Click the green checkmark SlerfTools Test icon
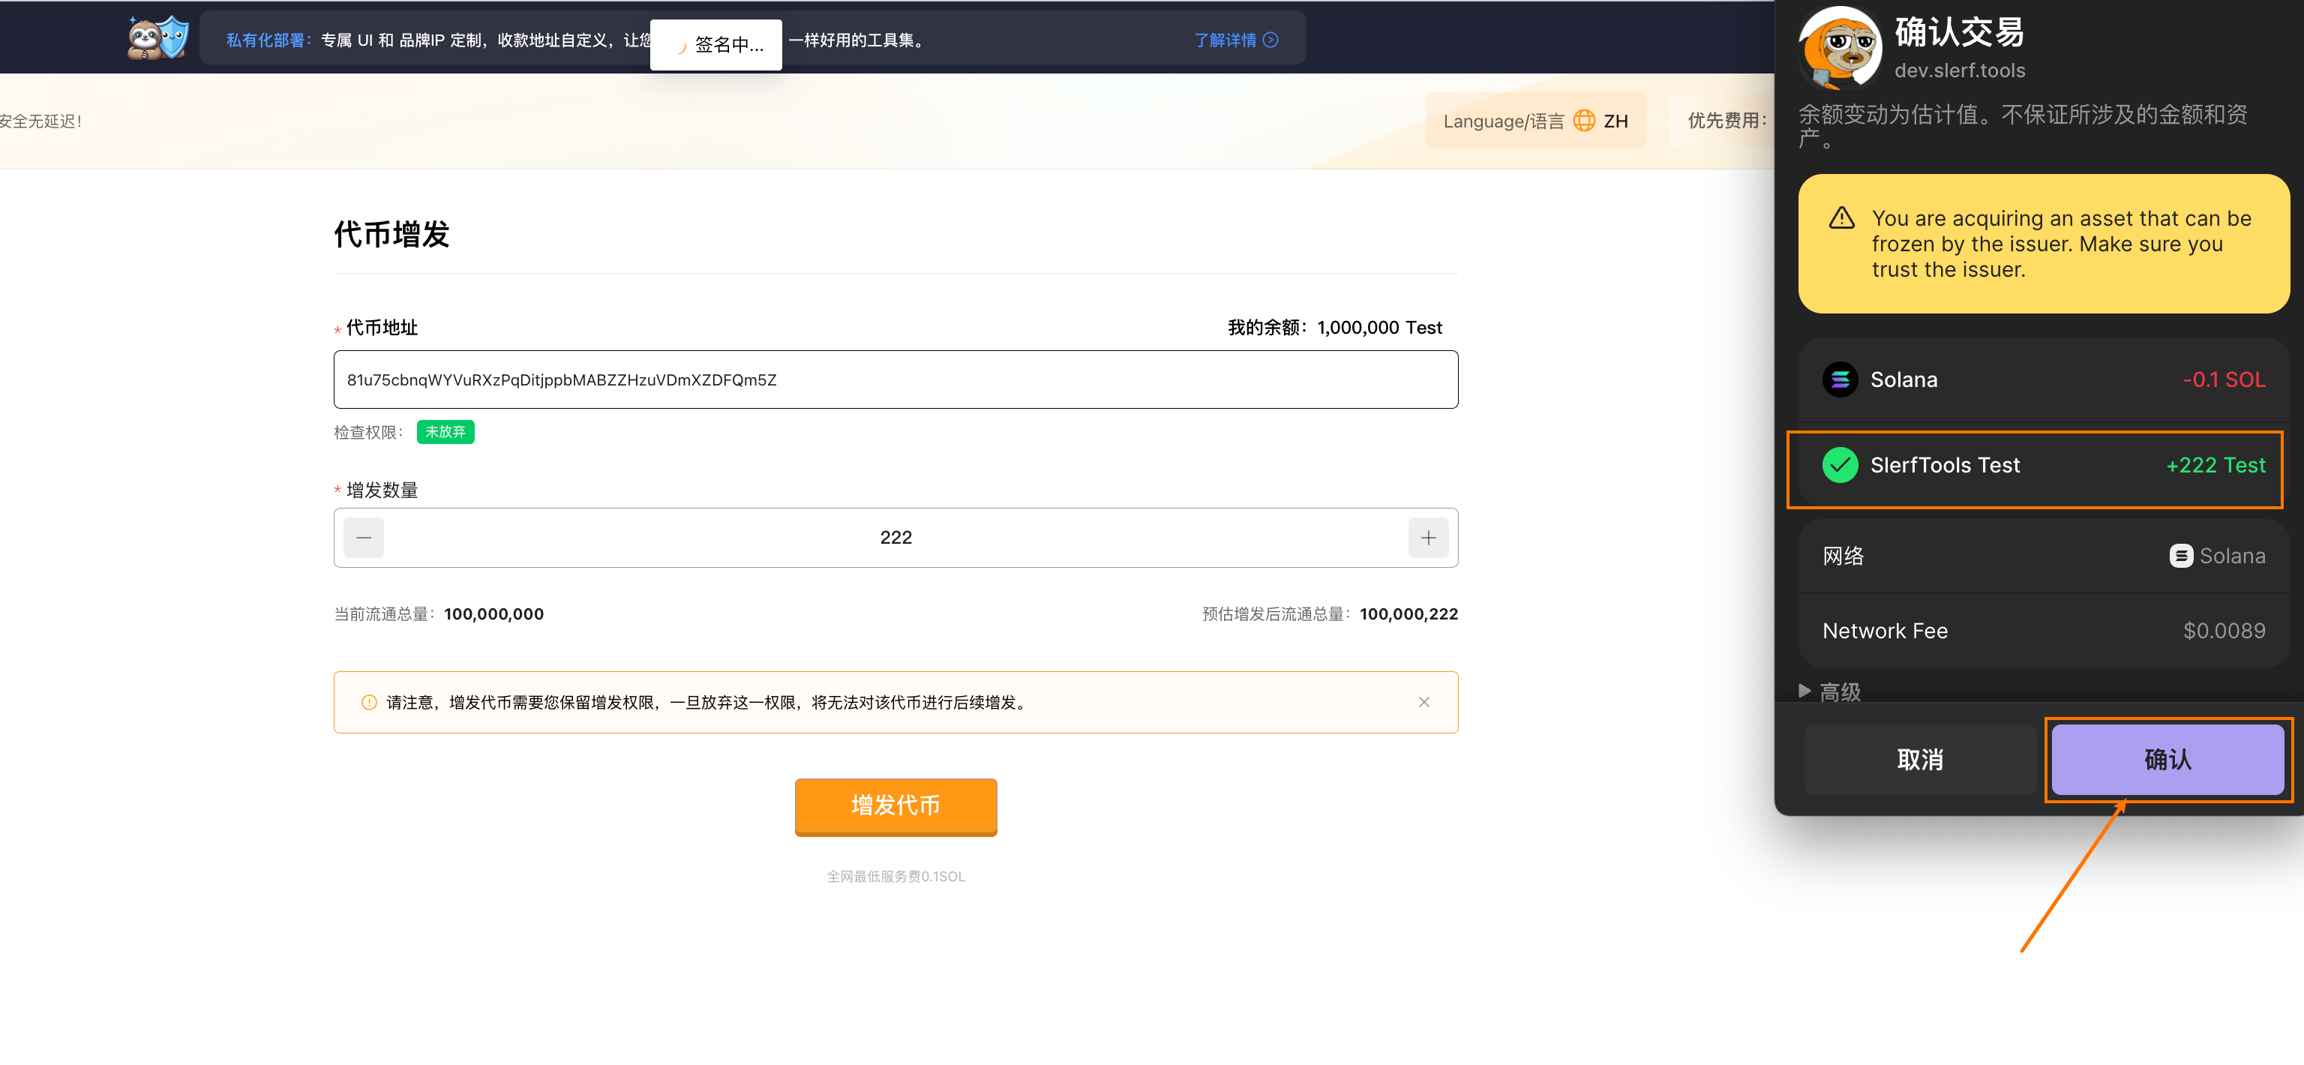The image size is (2304, 1065). click(1839, 466)
